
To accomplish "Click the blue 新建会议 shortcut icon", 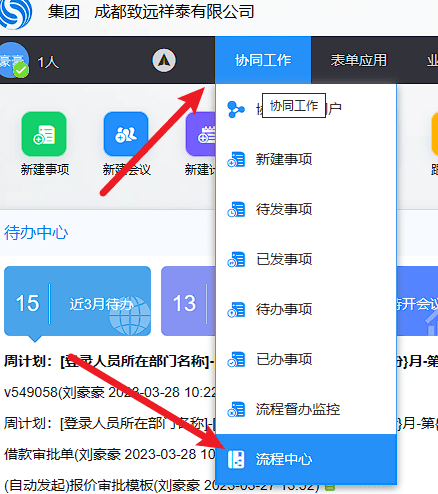I will click(126, 134).
